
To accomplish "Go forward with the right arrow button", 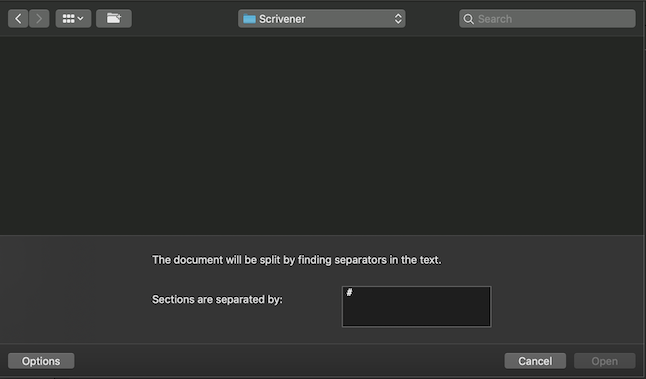I will 39,19.
